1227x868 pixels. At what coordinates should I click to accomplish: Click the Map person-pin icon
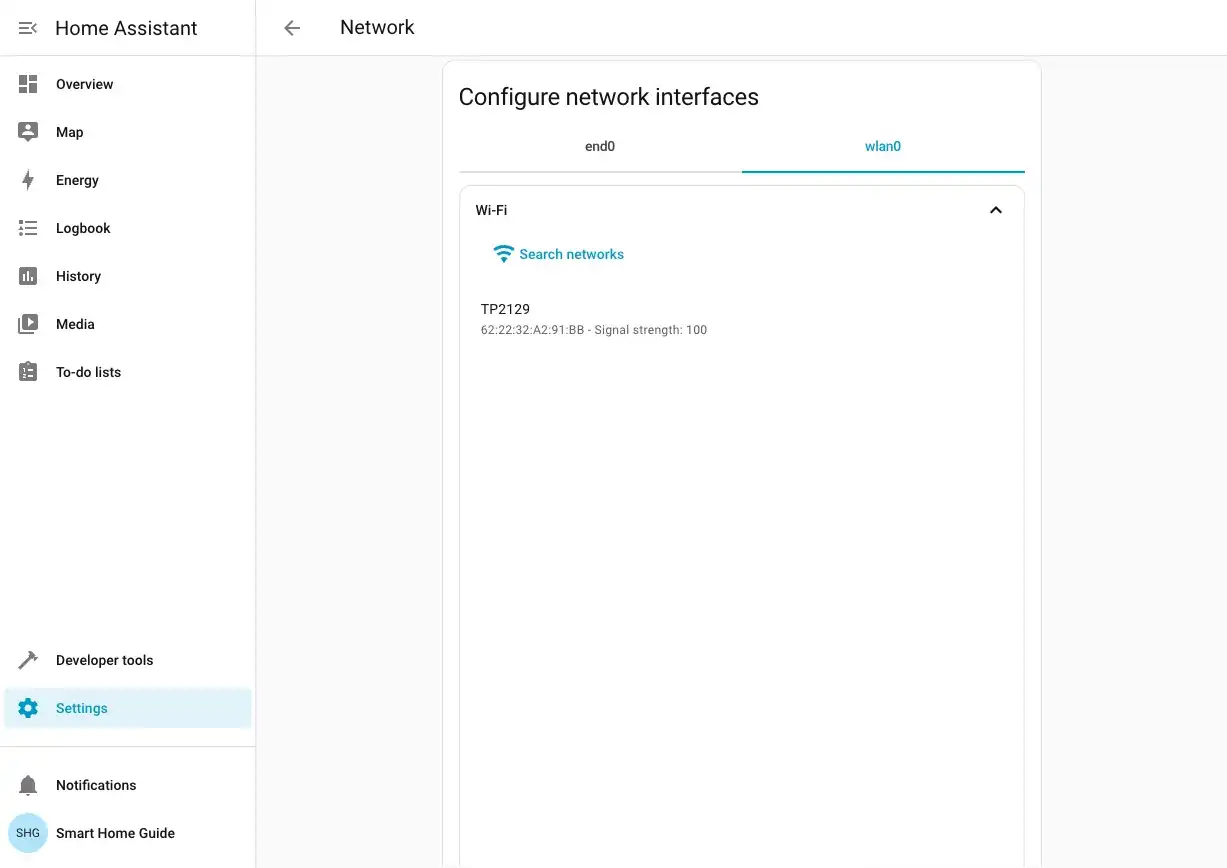(28, 132)
